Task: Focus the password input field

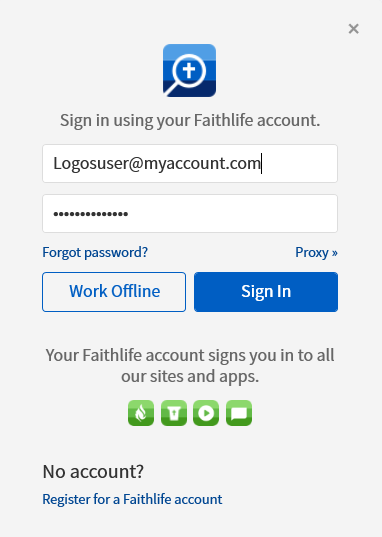Action: [190, 214]
